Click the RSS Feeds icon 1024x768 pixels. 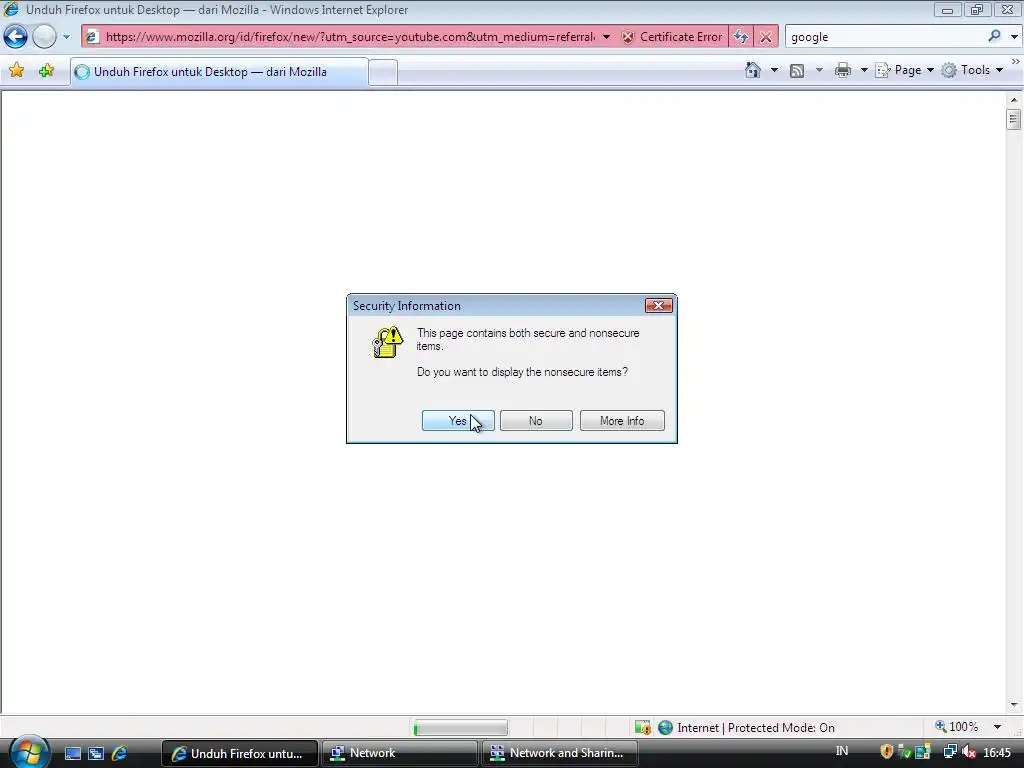(x=797, y=70)
